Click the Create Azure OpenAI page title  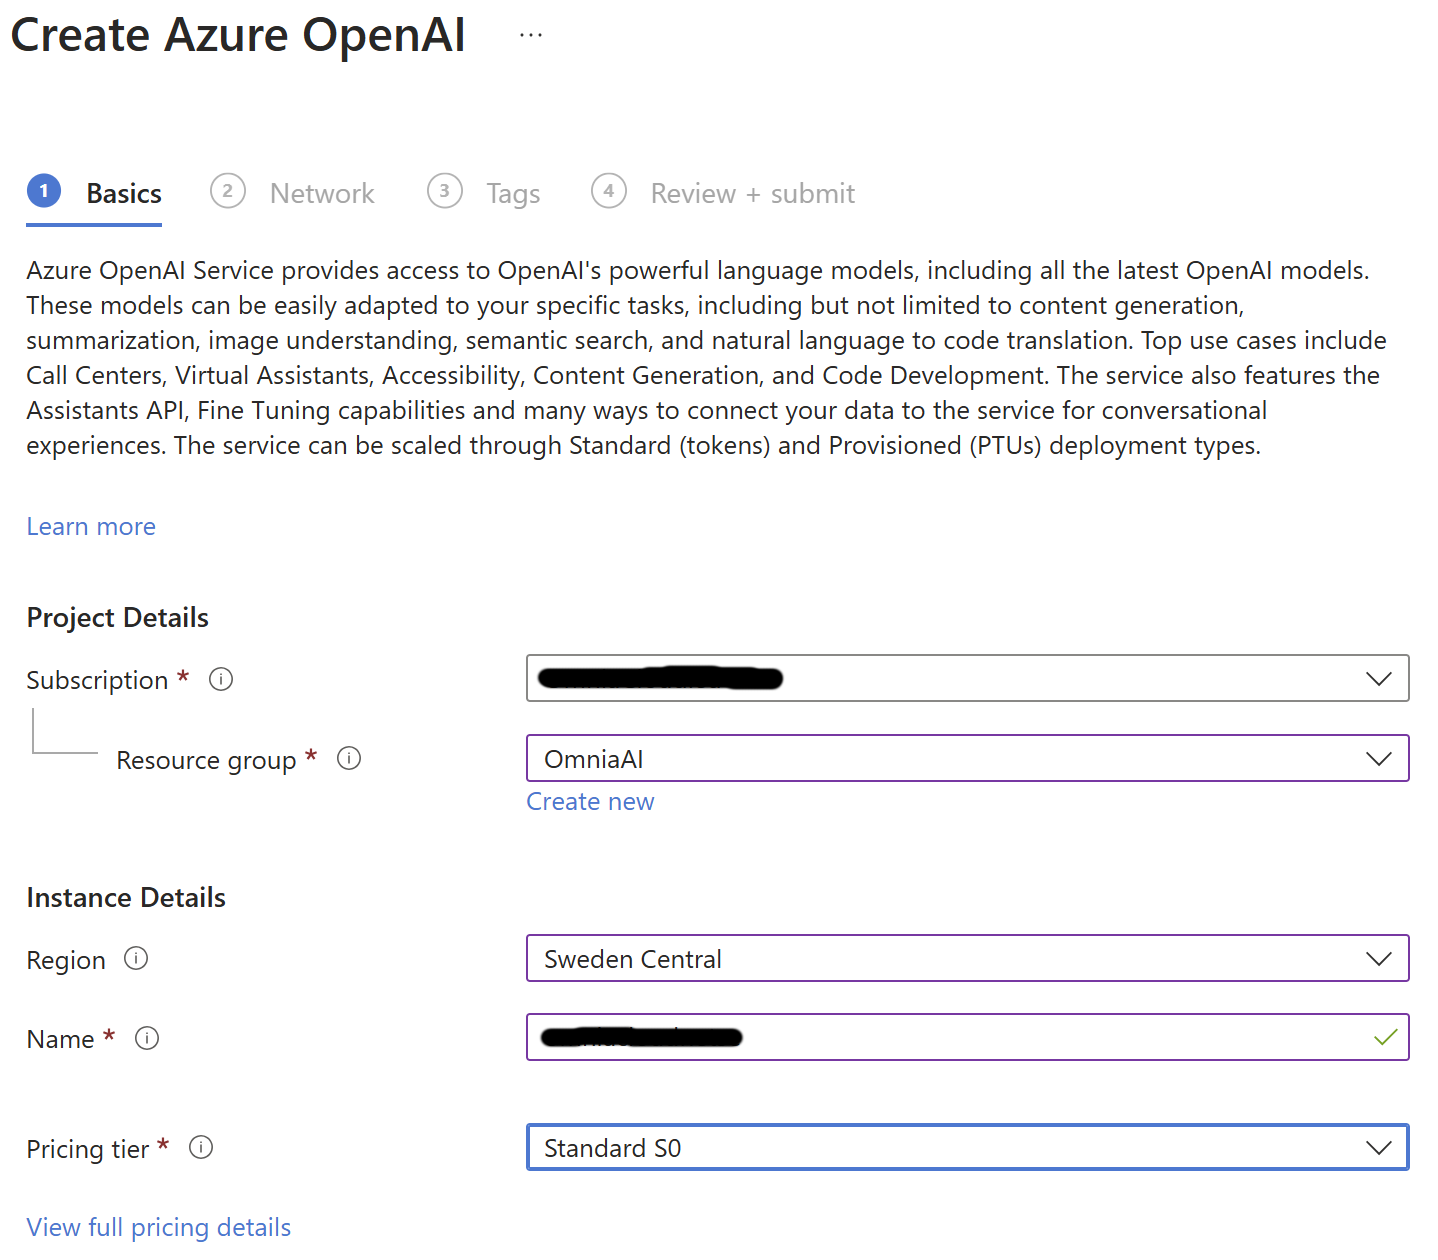point(238,35)
